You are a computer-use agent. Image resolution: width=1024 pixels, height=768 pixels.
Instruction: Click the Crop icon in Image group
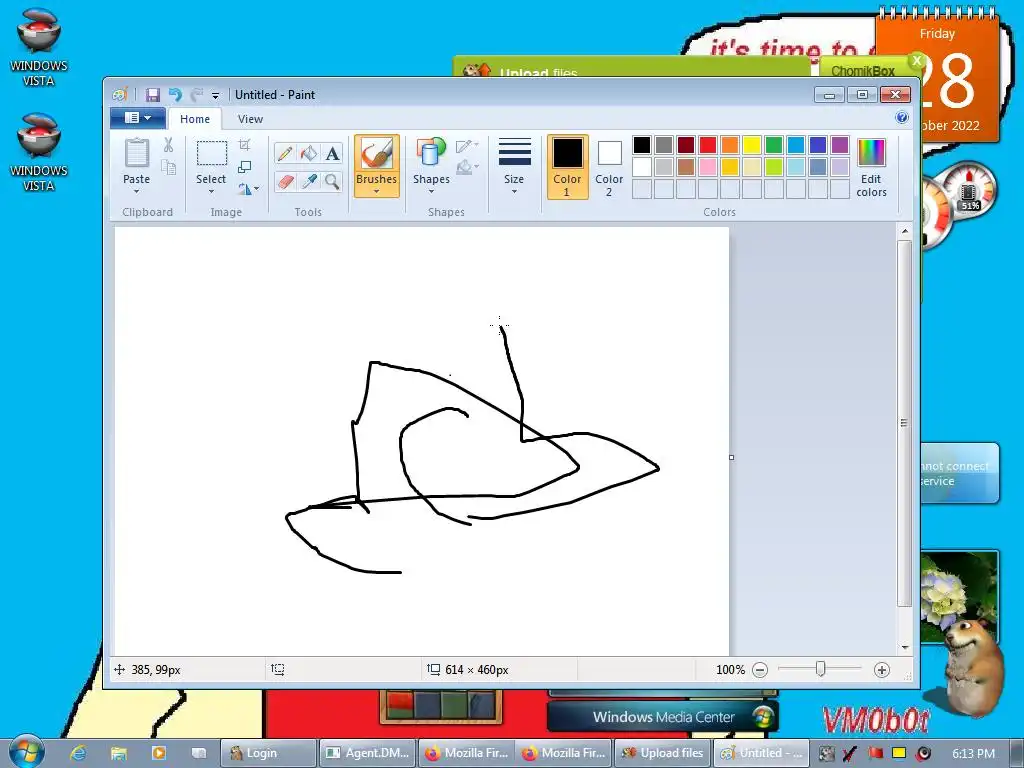244,144
